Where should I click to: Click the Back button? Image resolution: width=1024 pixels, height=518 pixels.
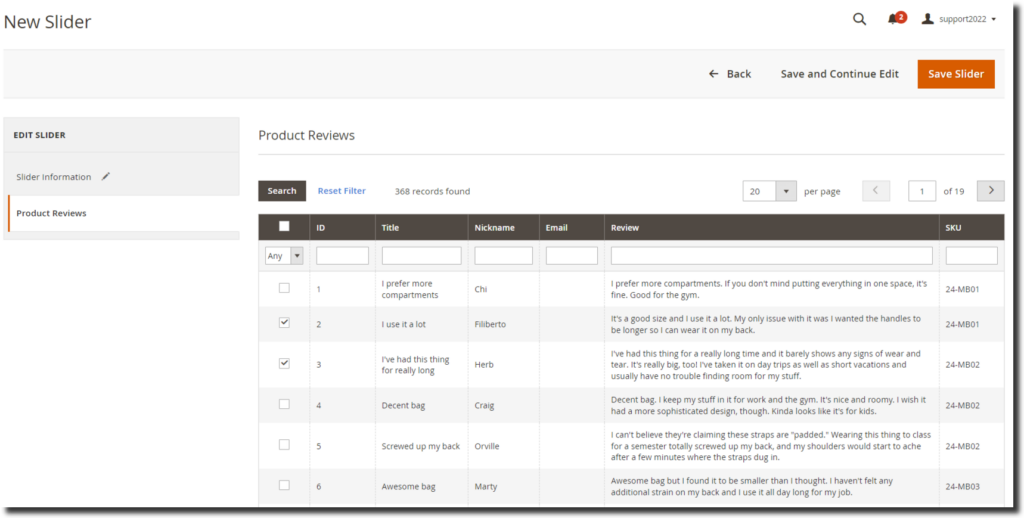pos(730,74)
